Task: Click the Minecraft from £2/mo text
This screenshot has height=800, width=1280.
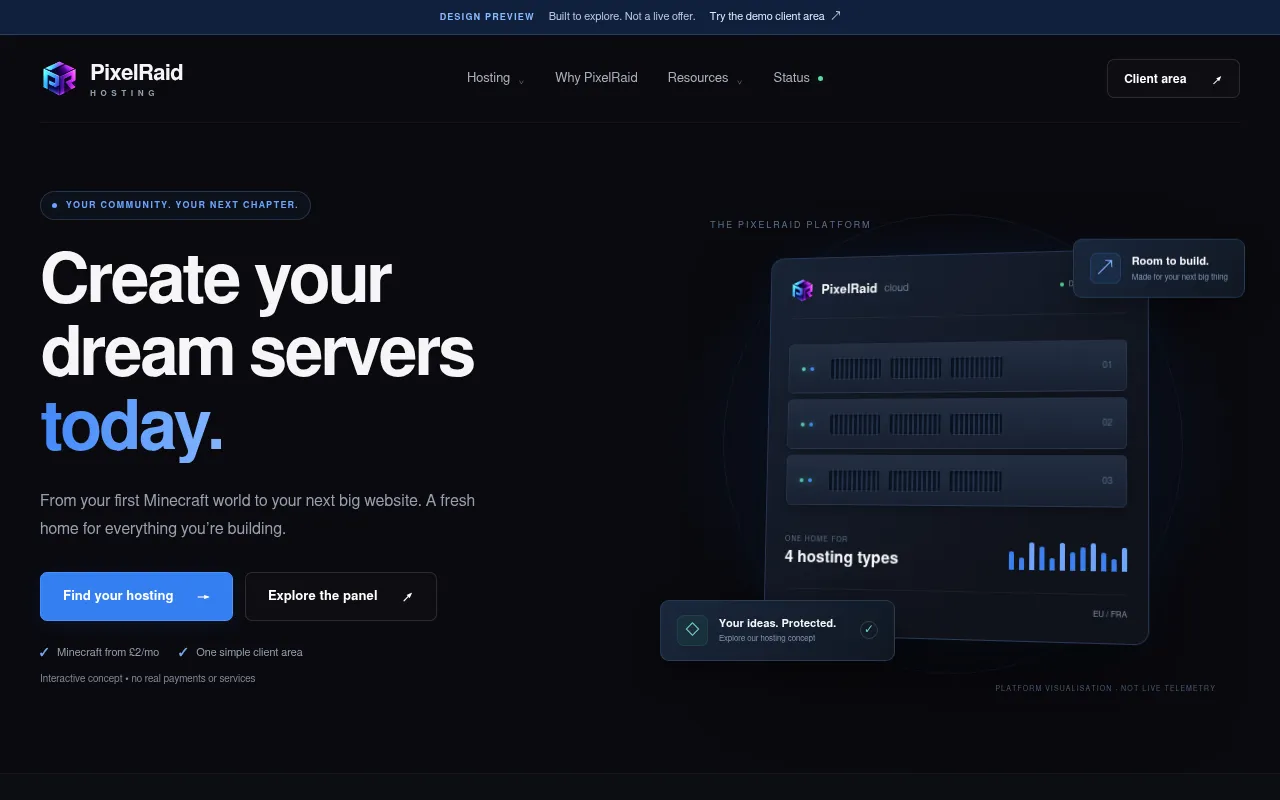Action: click(x=108, y=652)
